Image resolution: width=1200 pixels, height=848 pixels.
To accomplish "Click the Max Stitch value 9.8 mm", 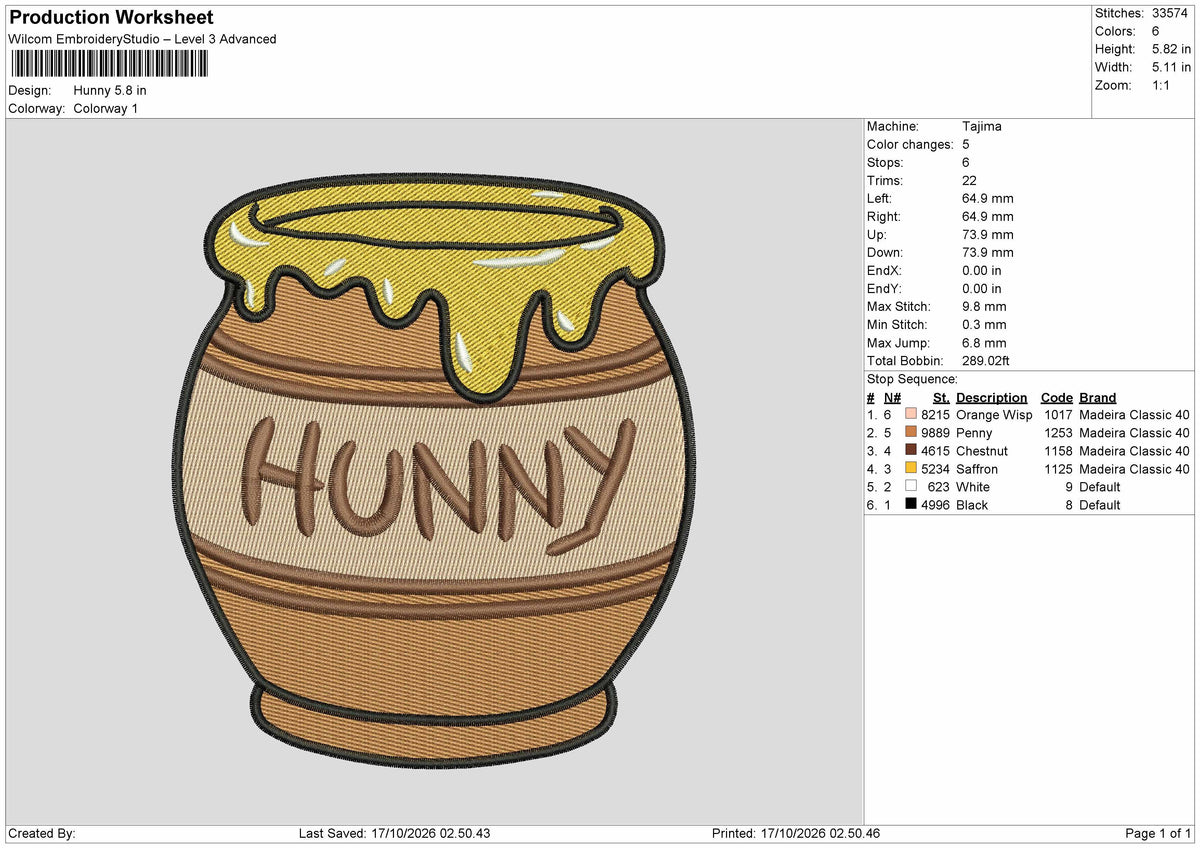I will pyautogui.click(x=984, y=307).
